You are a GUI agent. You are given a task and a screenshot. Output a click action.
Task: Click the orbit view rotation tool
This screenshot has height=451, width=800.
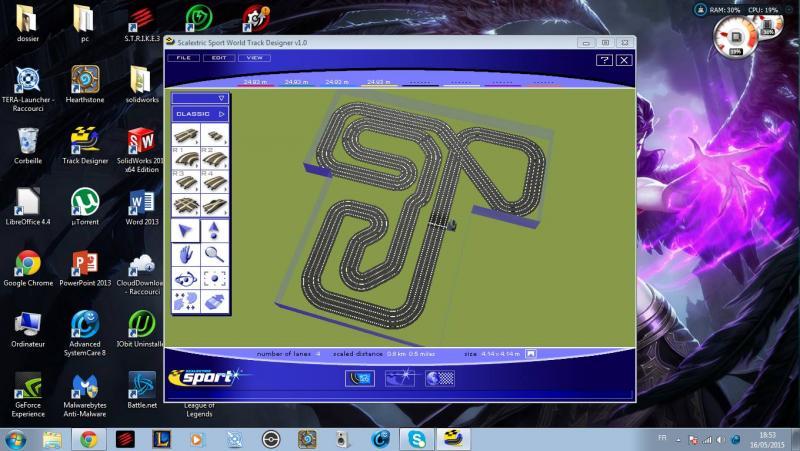point(186,278)
